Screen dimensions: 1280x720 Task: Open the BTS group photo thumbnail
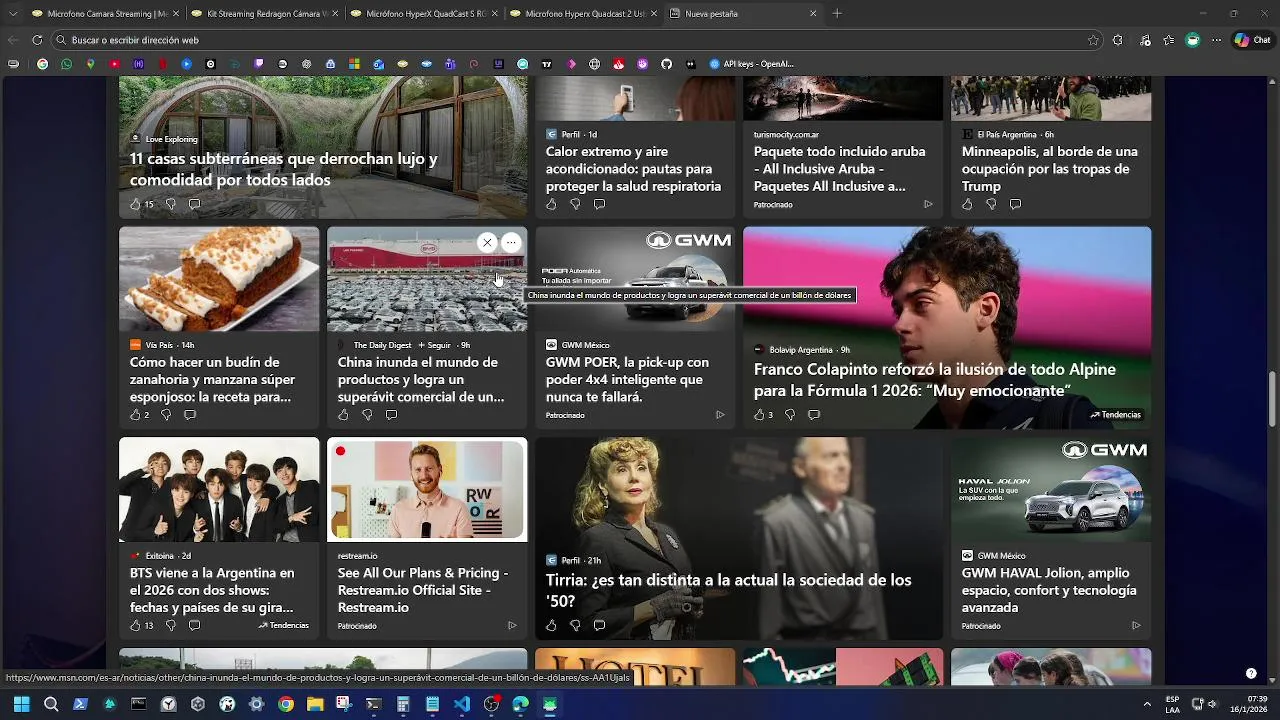[x=219, y=490]
